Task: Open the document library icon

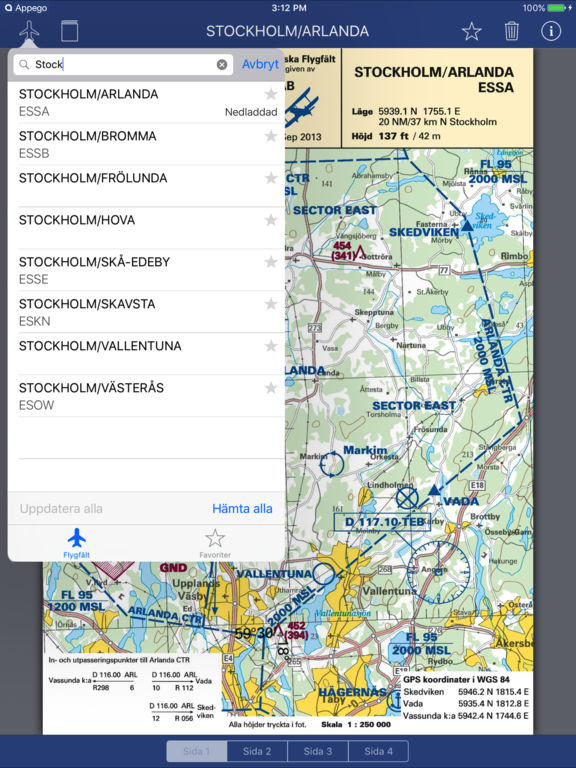Action: [70, 31]
